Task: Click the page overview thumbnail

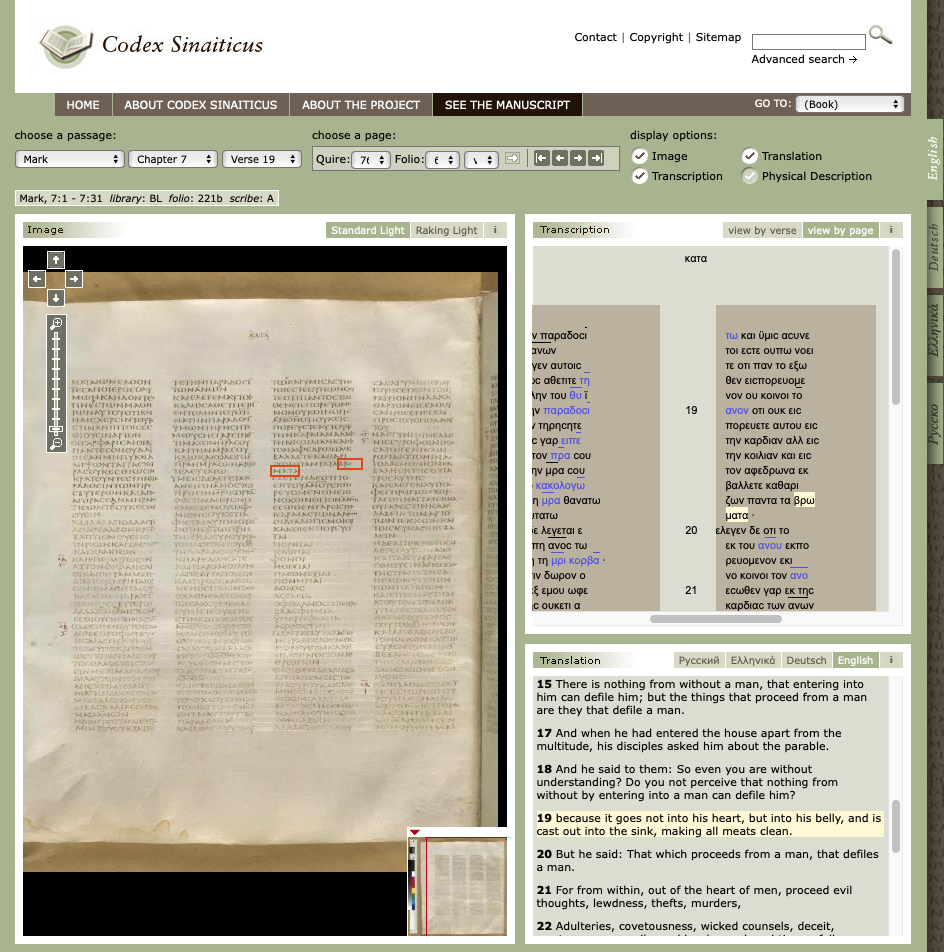Action: [x=466, y=886]
